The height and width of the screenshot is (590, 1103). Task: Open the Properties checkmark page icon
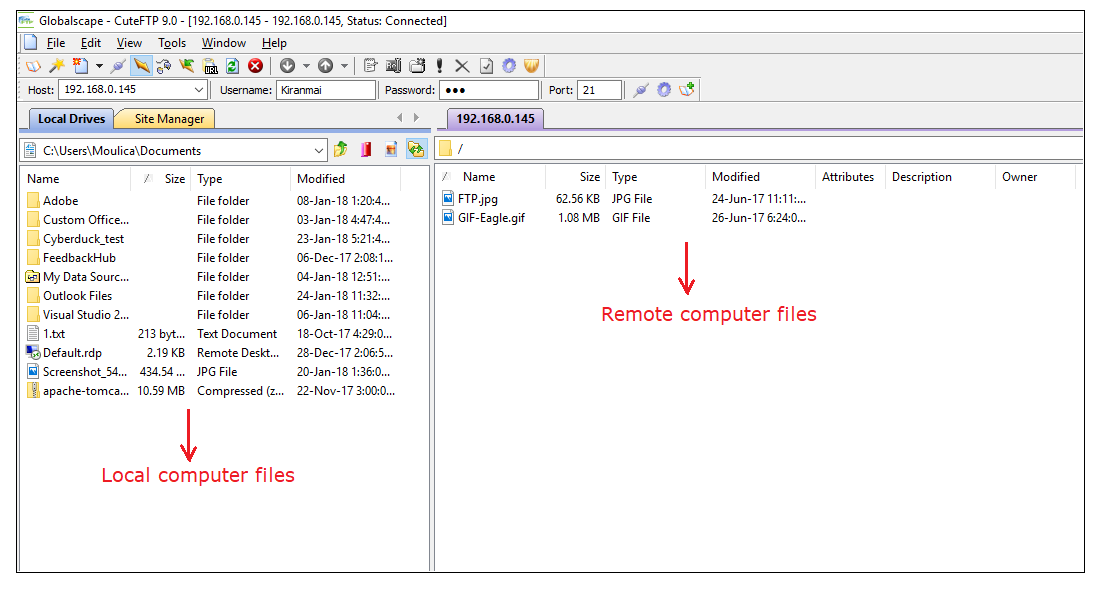pyautogui.click(x=486, y=66)
